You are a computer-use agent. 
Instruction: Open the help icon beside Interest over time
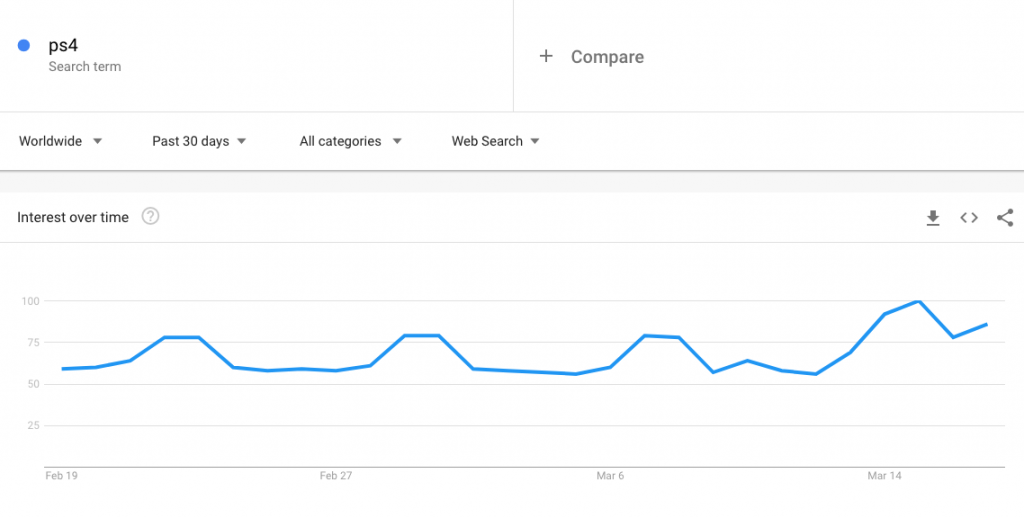pos(150,216)
